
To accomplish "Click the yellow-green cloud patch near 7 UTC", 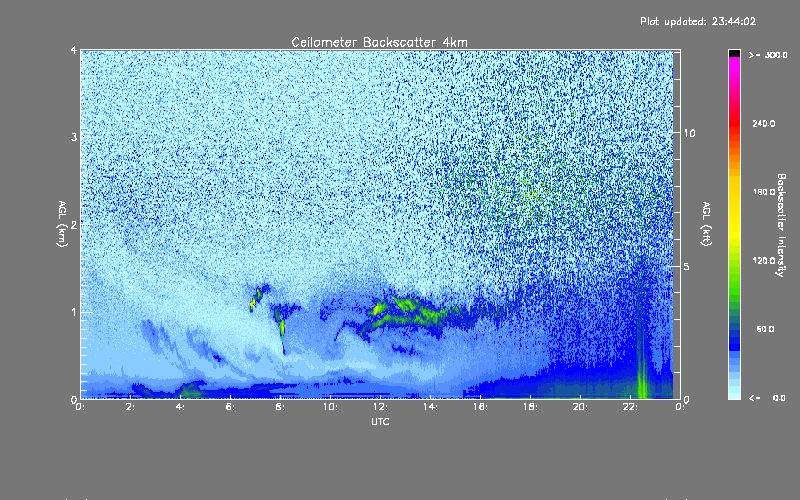I will click(258, 297).
